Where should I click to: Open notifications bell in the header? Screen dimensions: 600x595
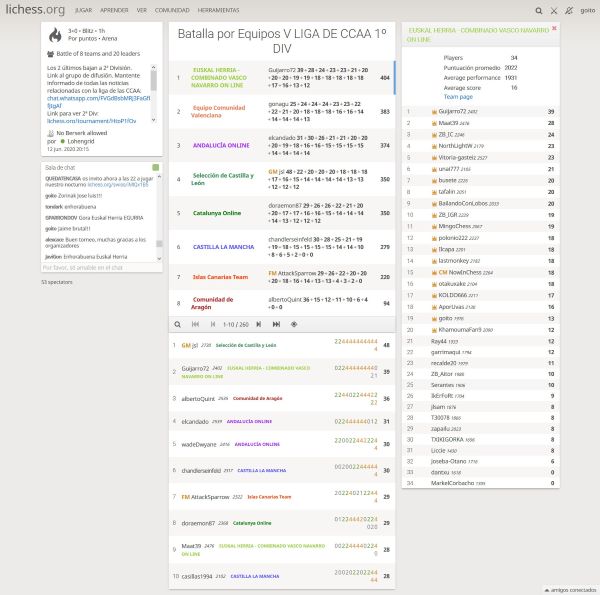point(569,9)
